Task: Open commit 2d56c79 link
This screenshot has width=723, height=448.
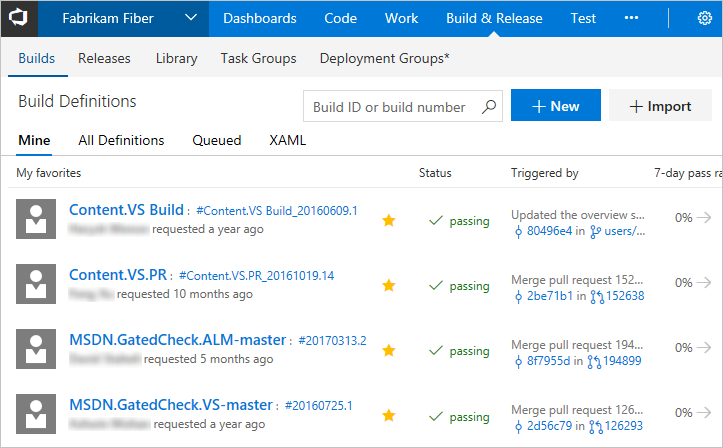Action: (x=549, y=426)
